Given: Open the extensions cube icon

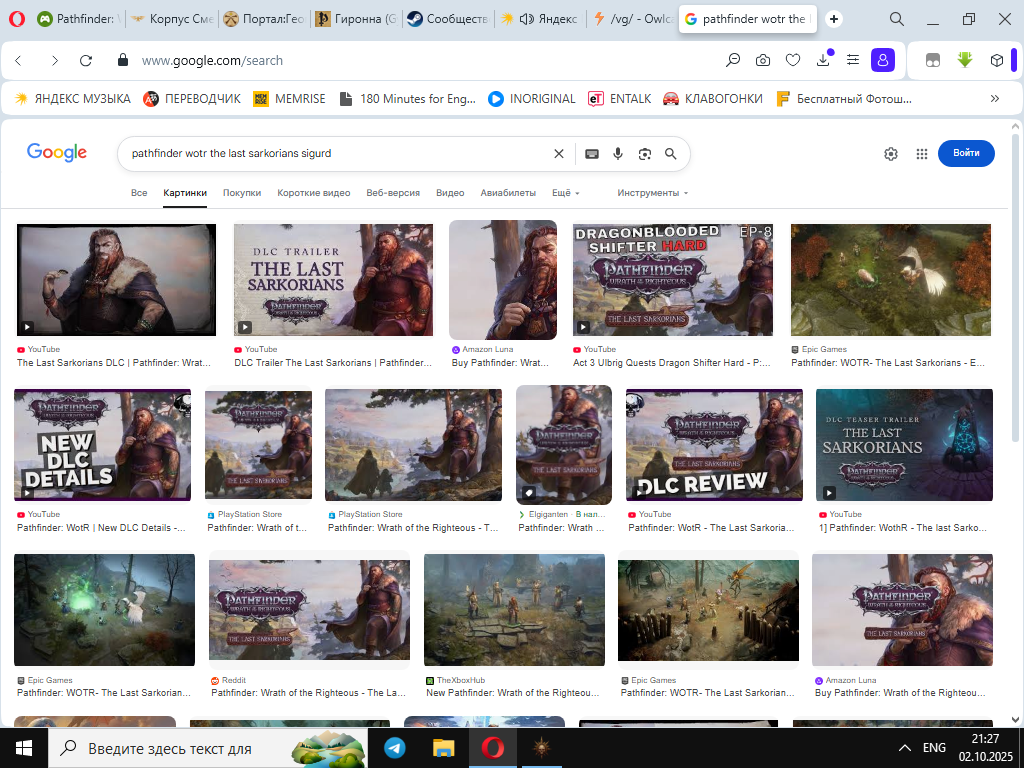Looking at the screenshot, I should tap(996, 60).
